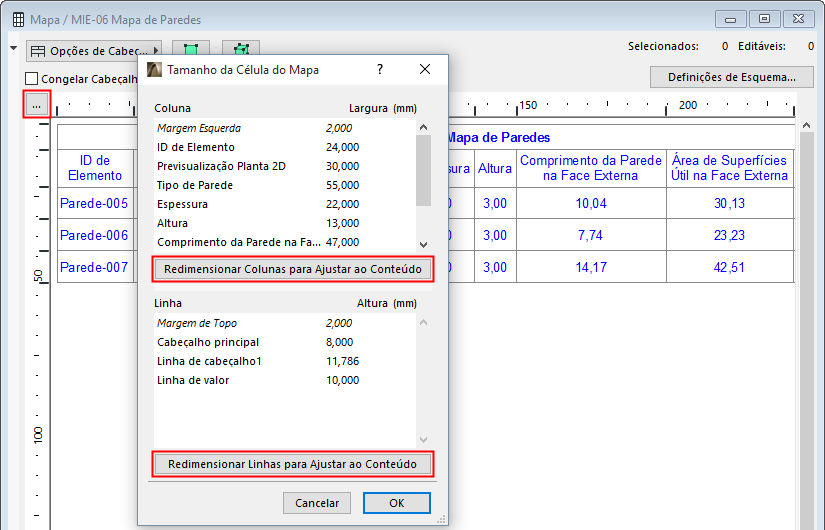Click length value 7,74
Image resolution: width=825 pixels, height=530 pixels.
(591, 235)
